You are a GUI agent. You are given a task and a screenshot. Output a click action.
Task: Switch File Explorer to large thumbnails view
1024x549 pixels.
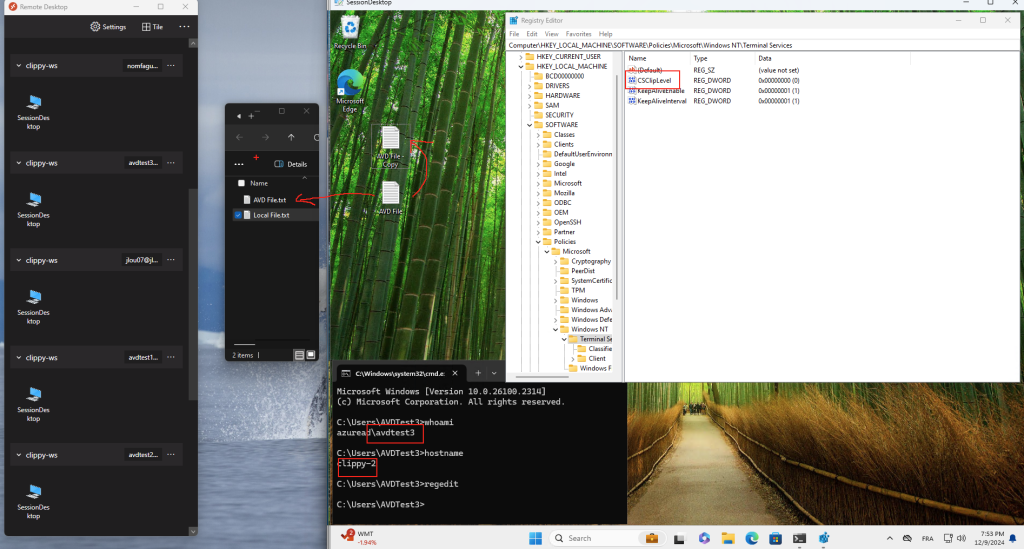pos(311,355)
